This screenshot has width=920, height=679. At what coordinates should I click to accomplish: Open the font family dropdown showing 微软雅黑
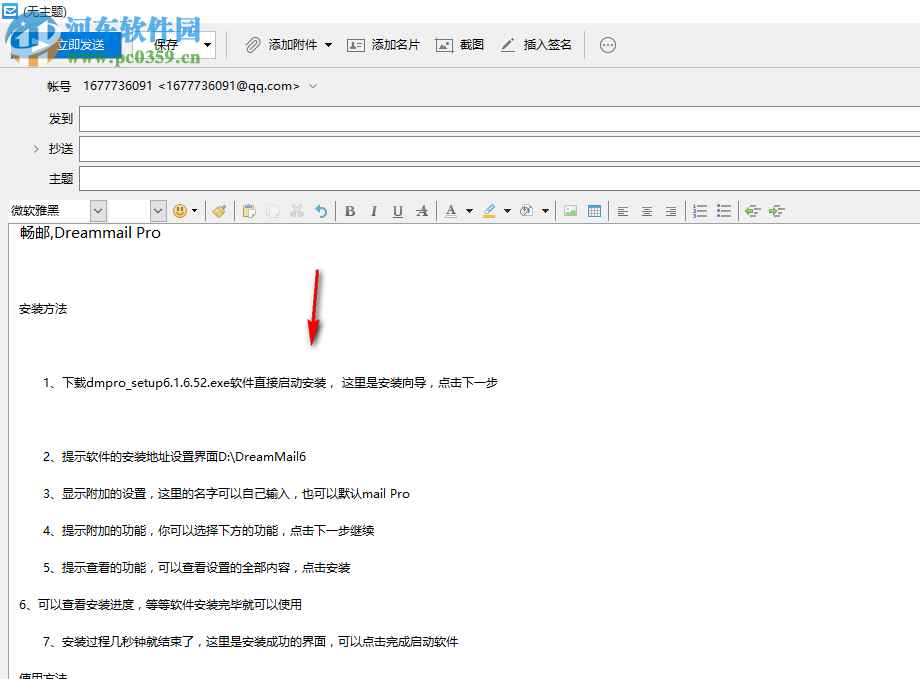point(97,211)
